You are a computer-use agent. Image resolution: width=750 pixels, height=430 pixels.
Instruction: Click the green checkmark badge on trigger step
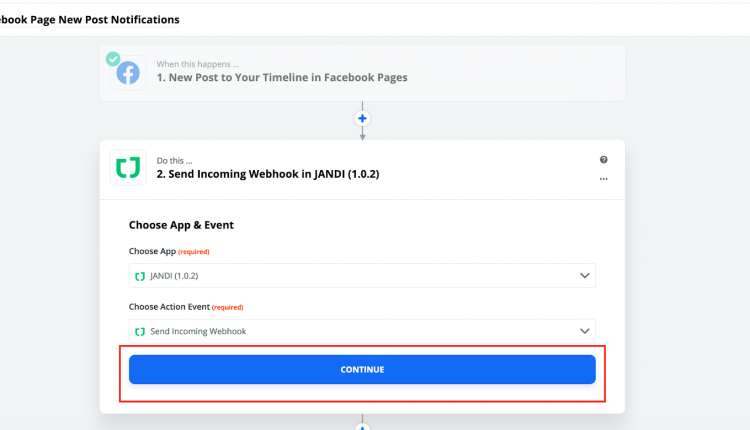[113, 59]
